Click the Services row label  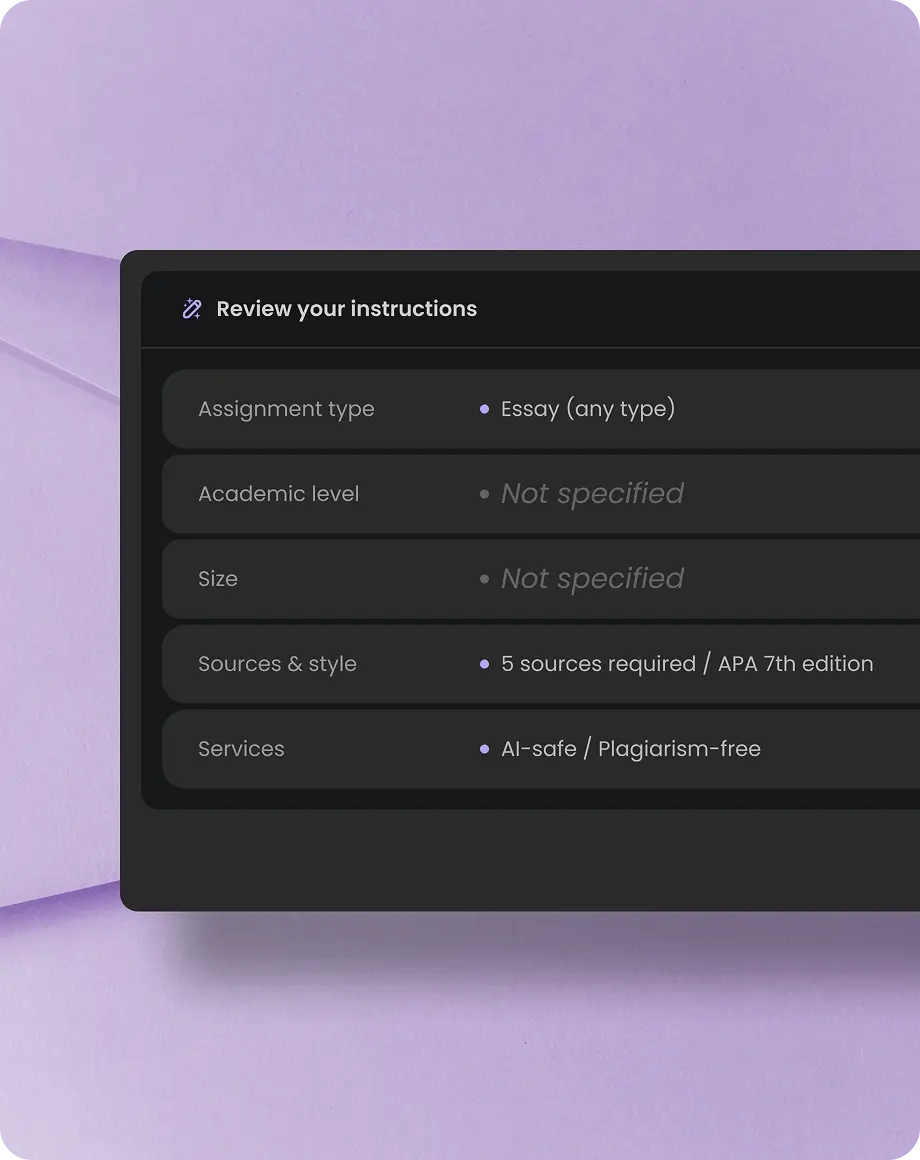coord(241,748)
